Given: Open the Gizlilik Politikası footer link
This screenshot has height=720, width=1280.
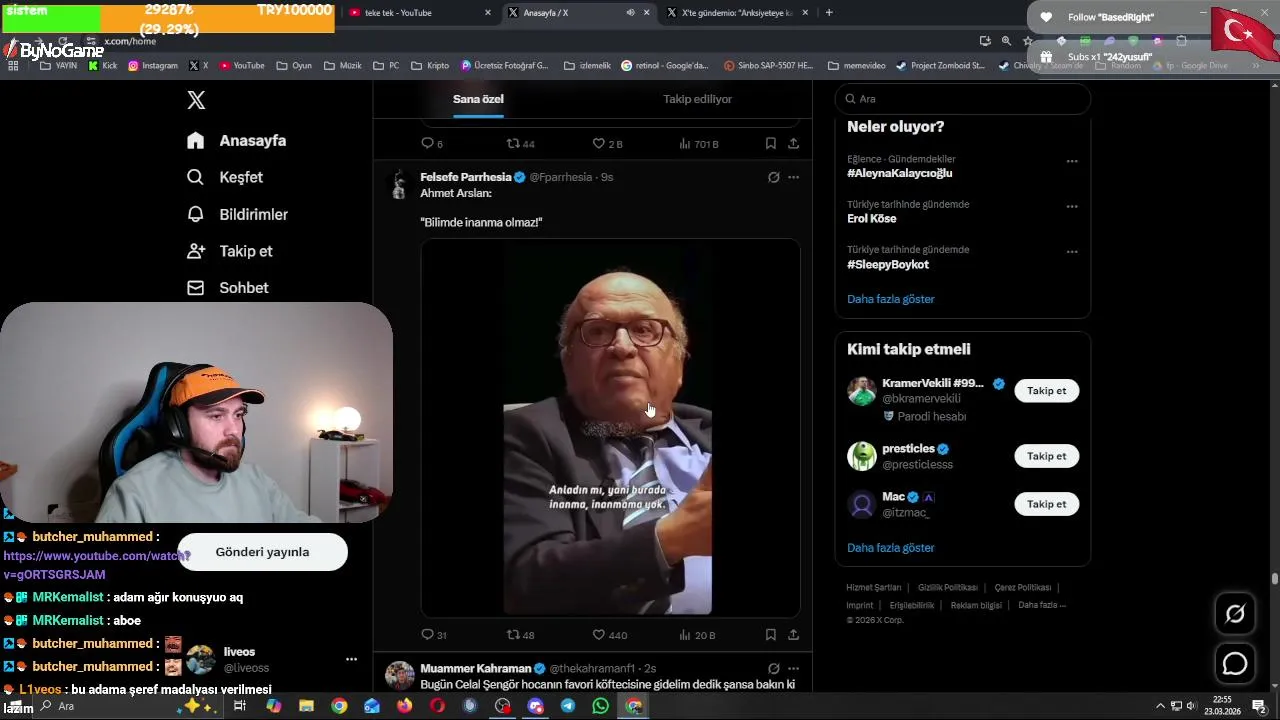Looking at the screenshot, I should point(947,588).
